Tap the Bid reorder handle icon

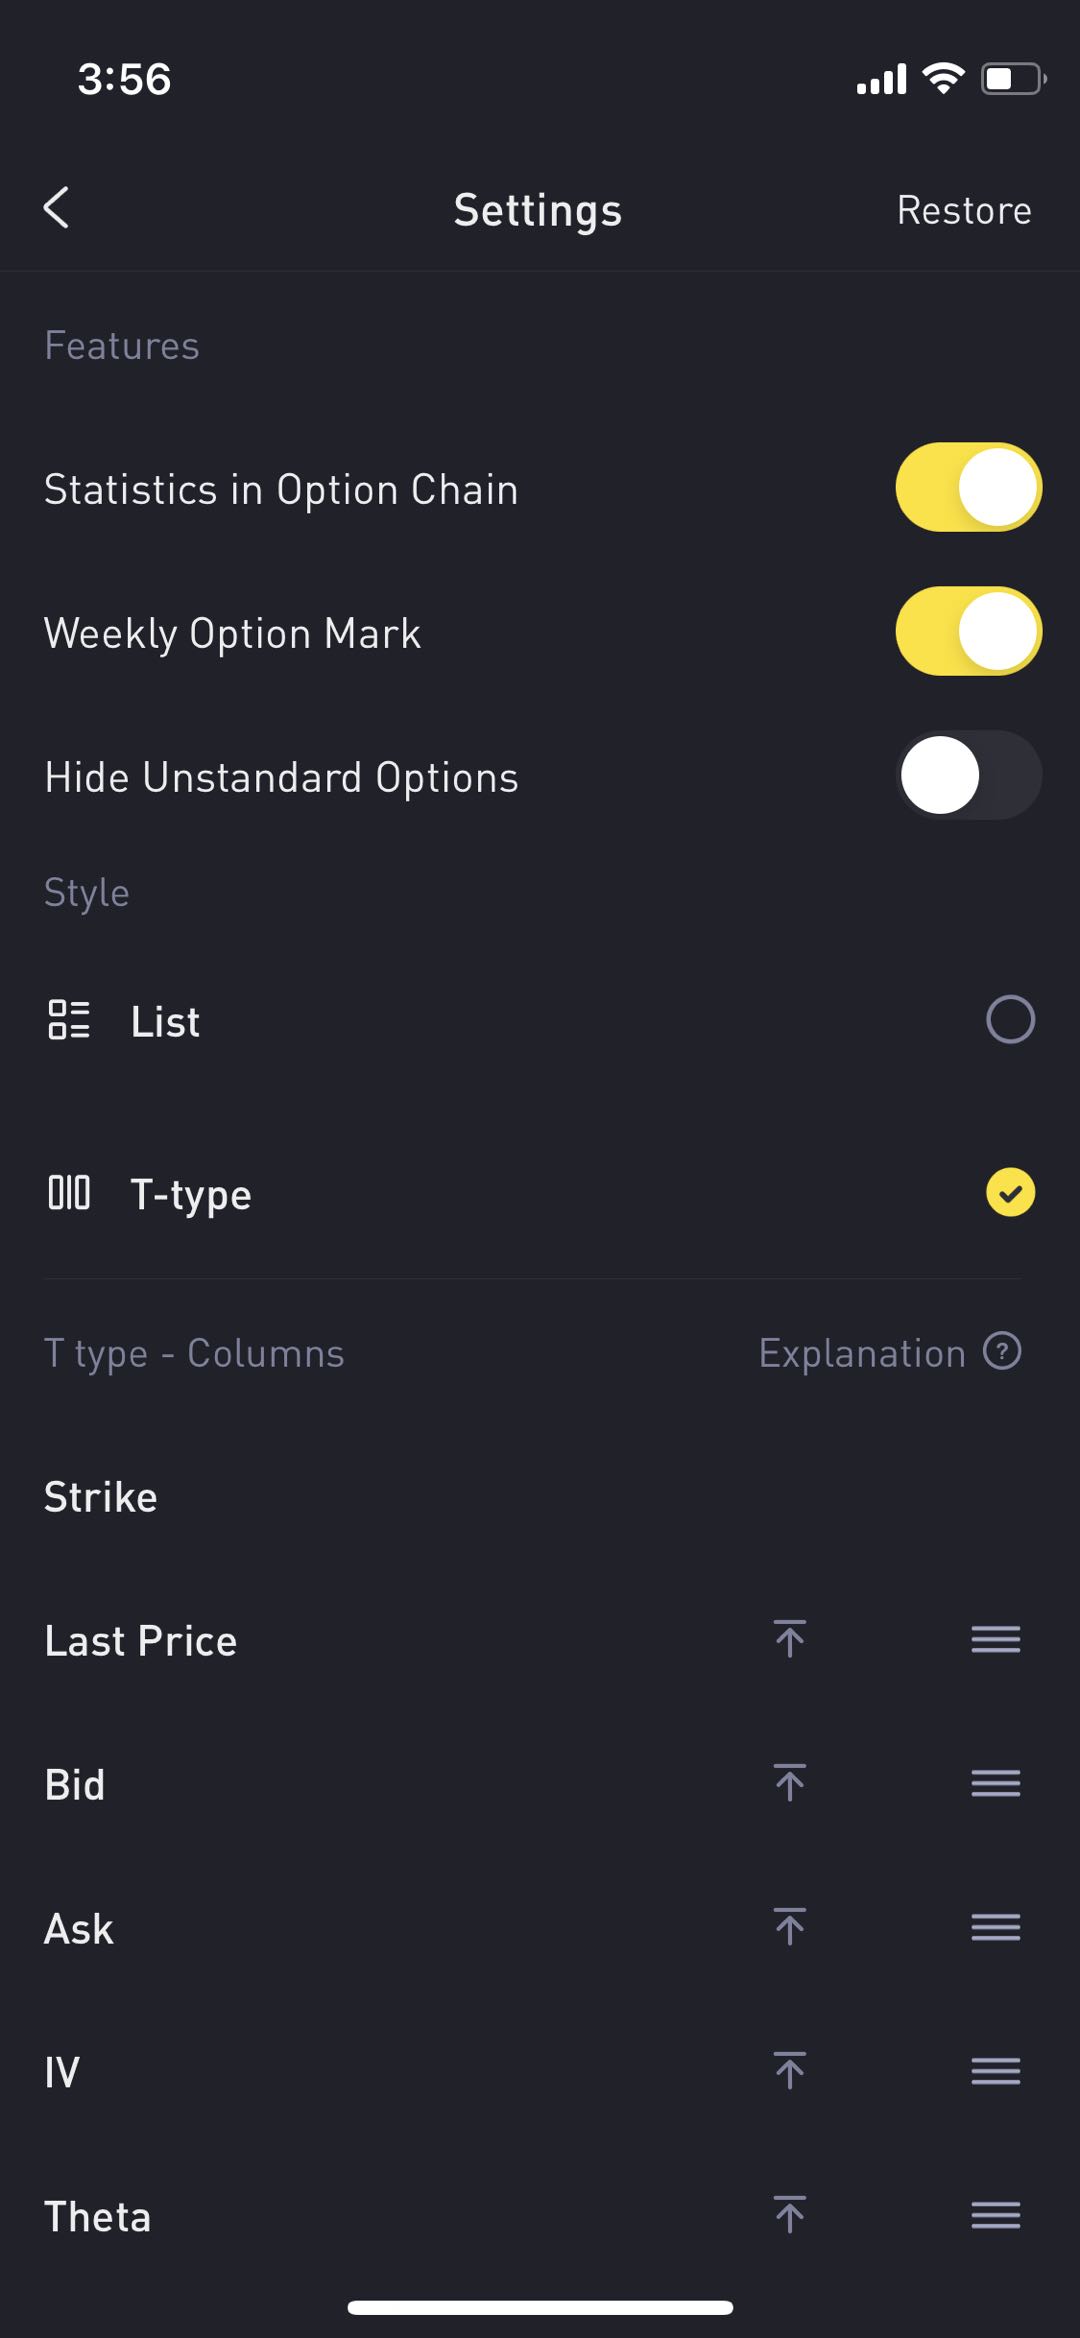pyautogui.click(x=996, y=1783)
